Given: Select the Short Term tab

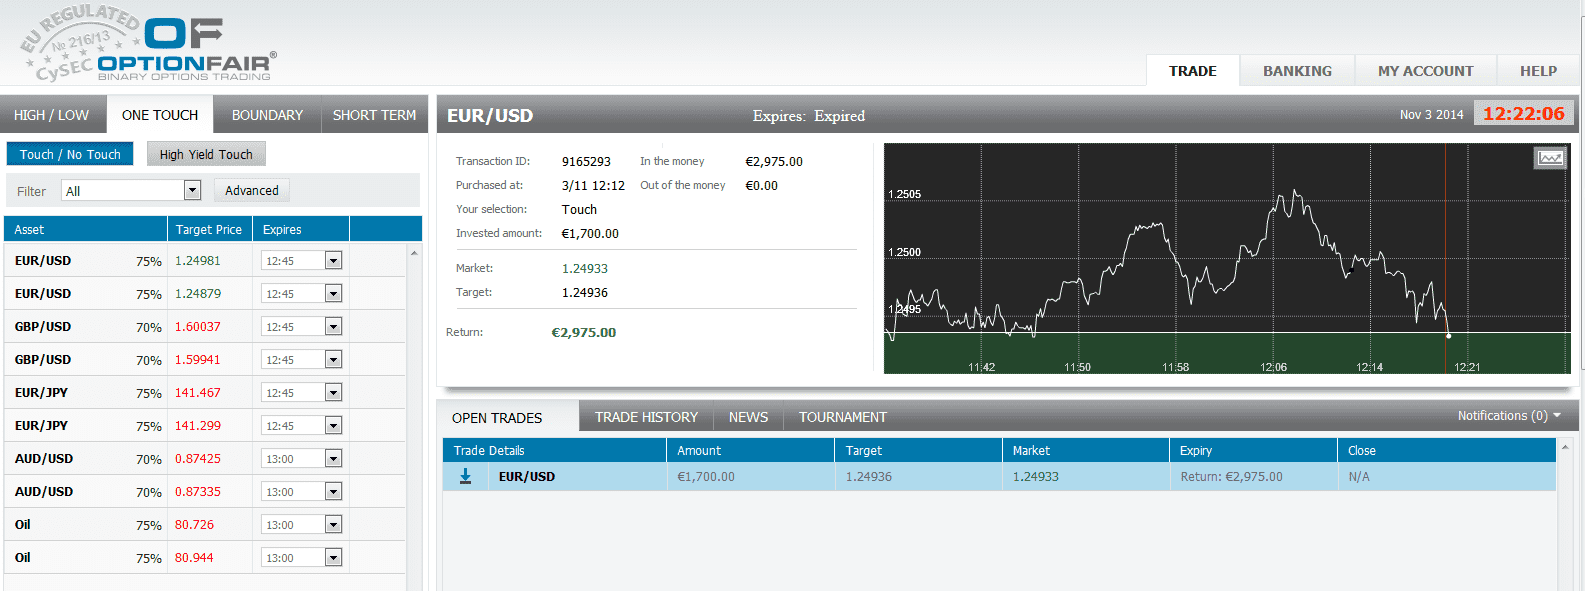Looking at the screenshot, I should click(374, 115).
